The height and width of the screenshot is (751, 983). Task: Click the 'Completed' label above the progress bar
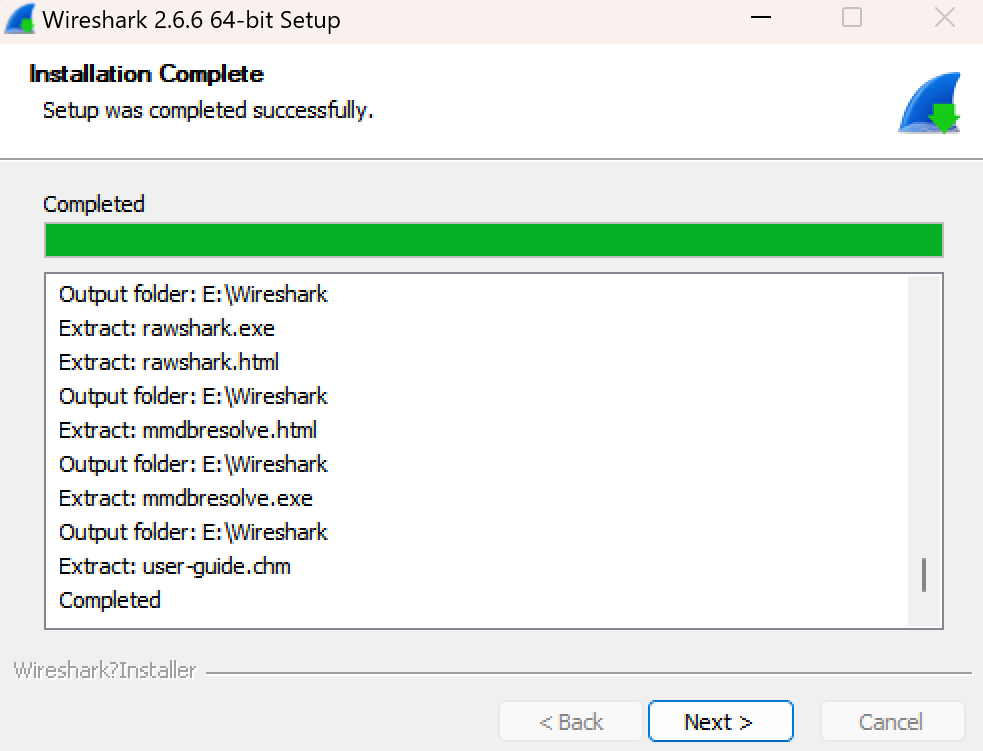94,204
